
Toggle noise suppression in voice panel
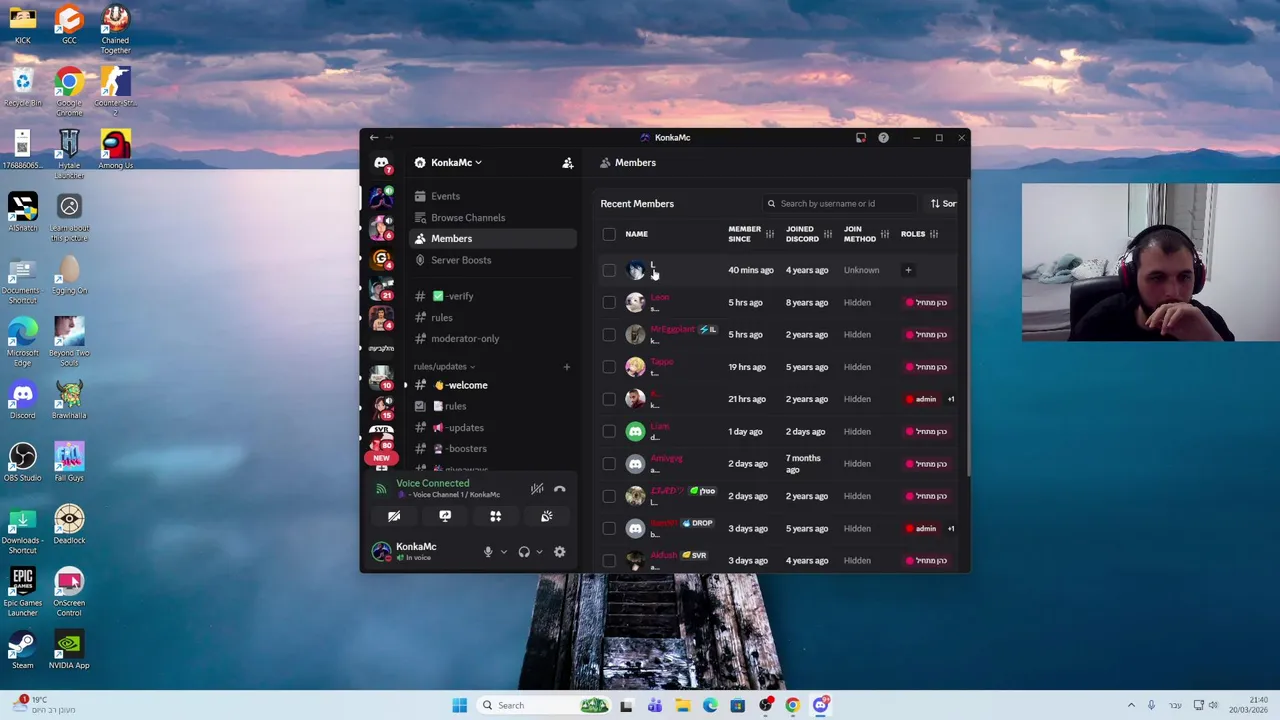tap(537, 489)
